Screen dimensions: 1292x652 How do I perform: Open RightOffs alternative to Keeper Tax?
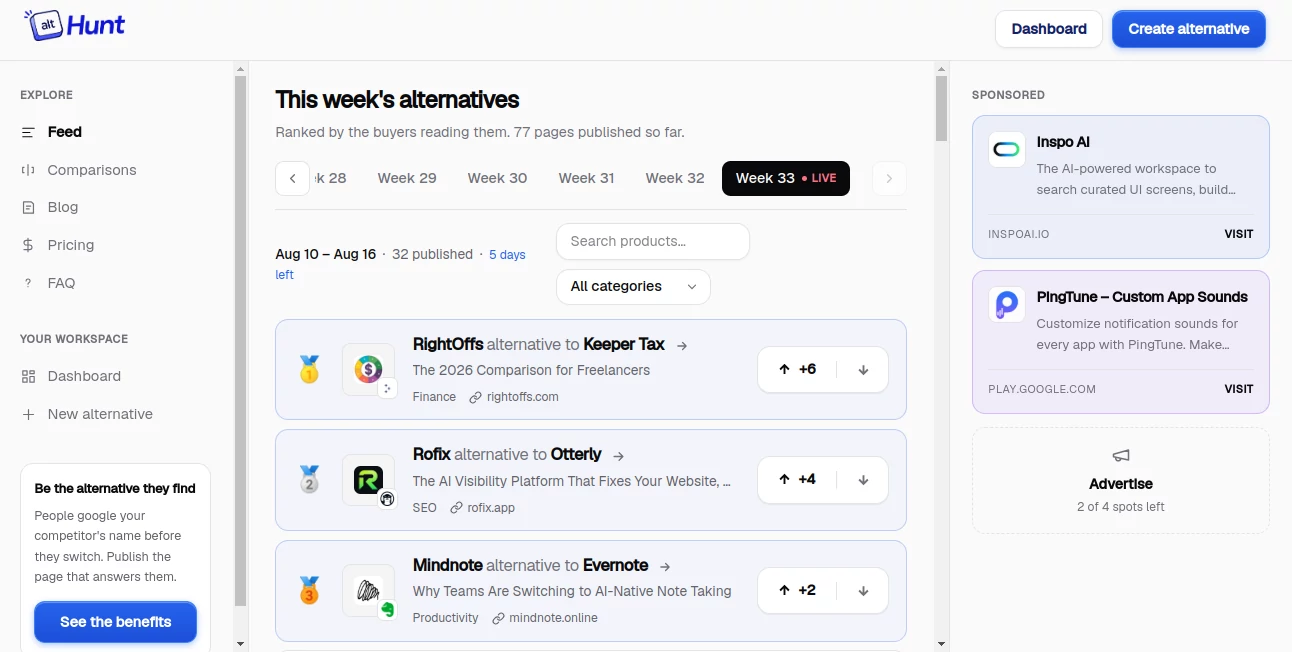click(x=539, y=344)
